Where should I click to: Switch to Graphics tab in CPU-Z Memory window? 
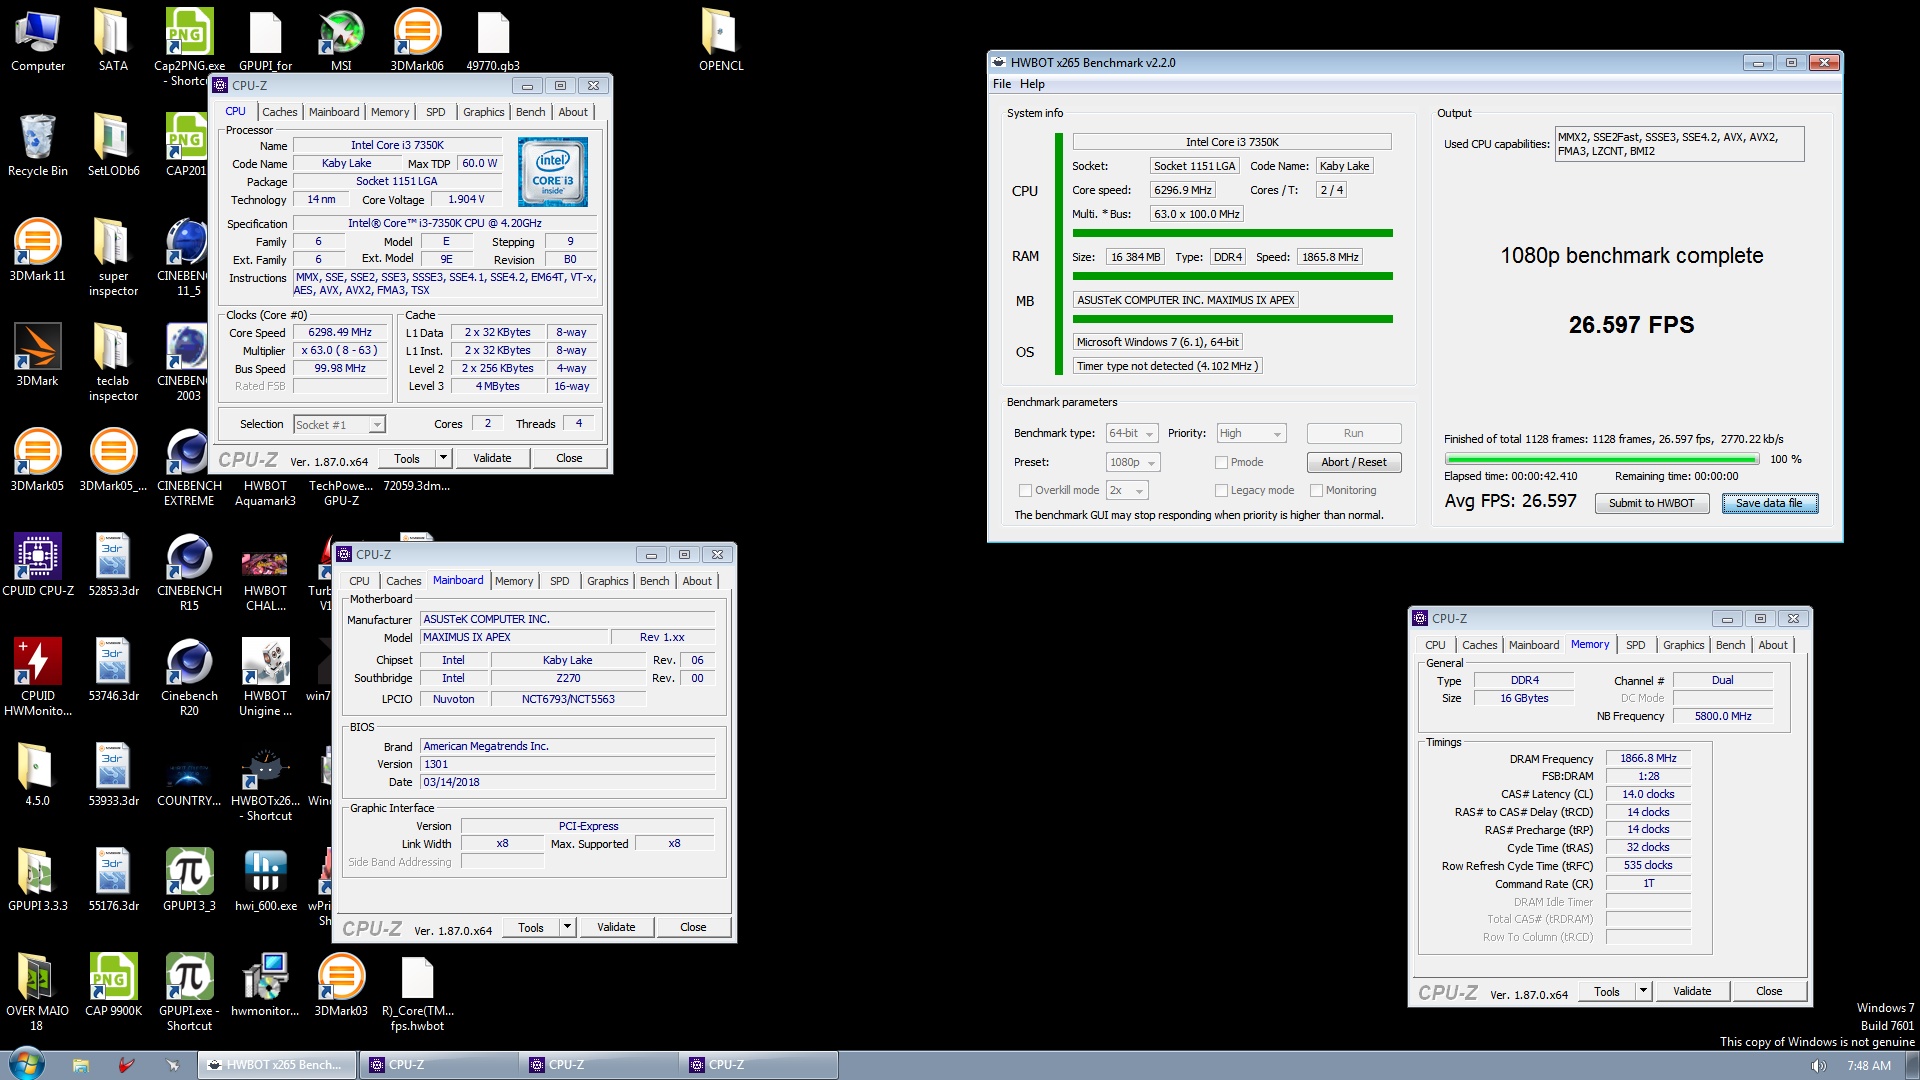coord(1684,645)
